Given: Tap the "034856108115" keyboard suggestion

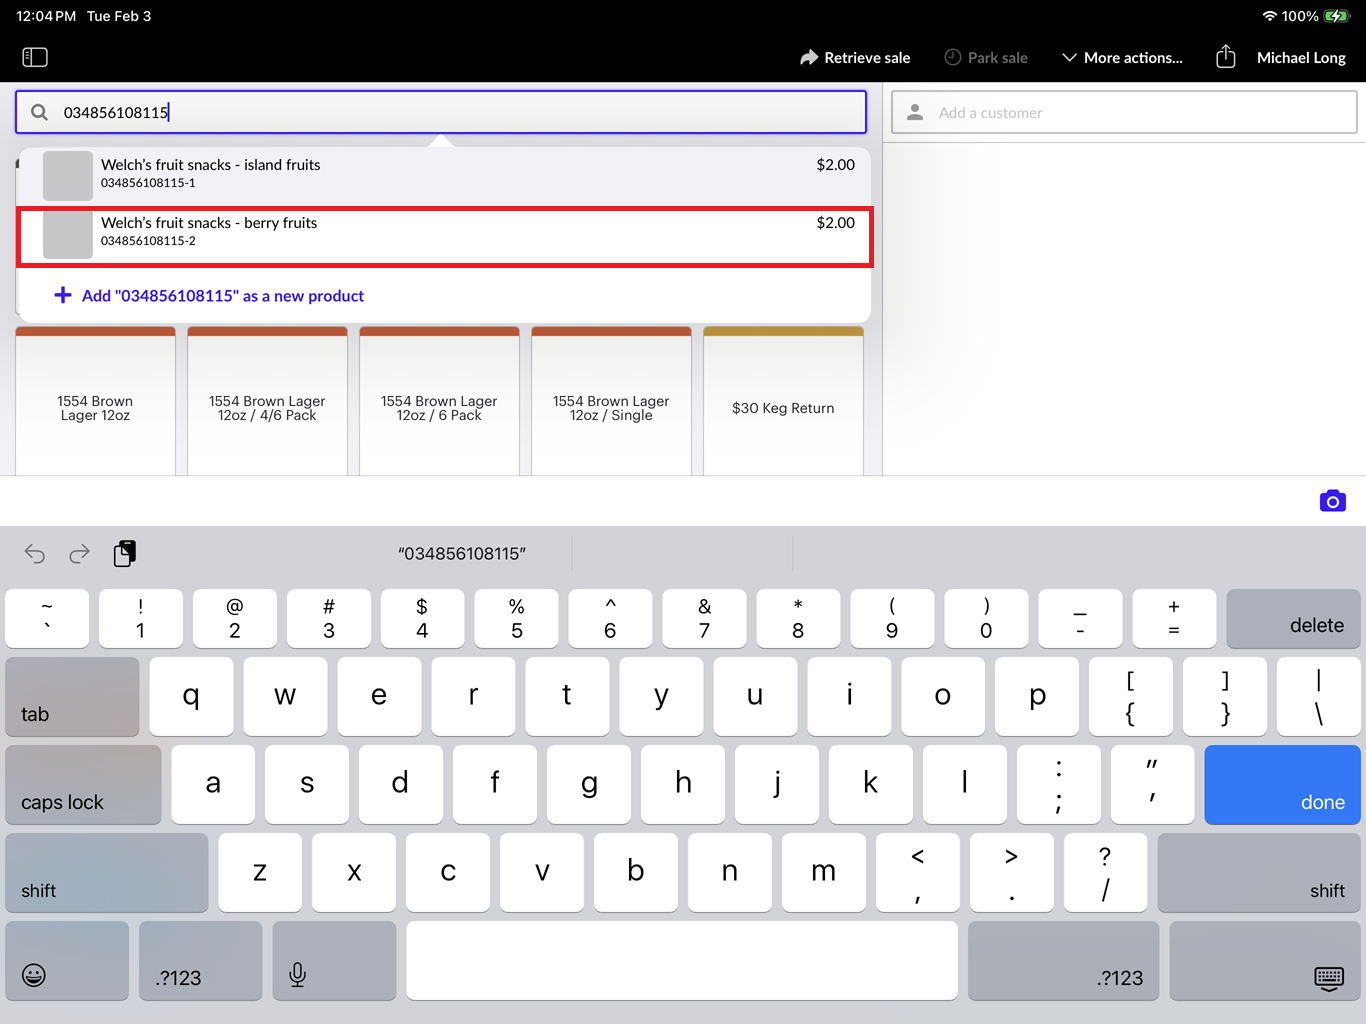Looking at the screenshot, I should [x=462, y=553].
